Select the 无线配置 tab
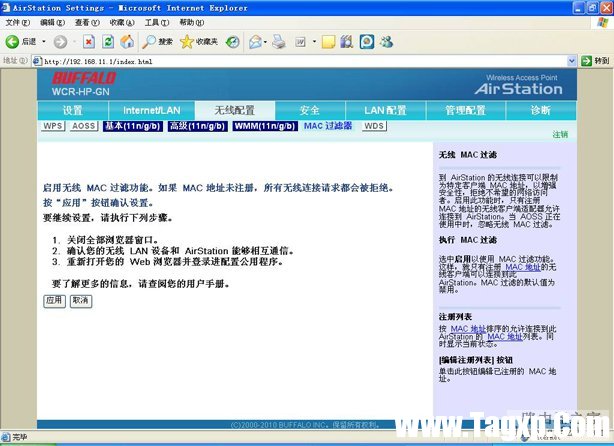 [235, 110]
